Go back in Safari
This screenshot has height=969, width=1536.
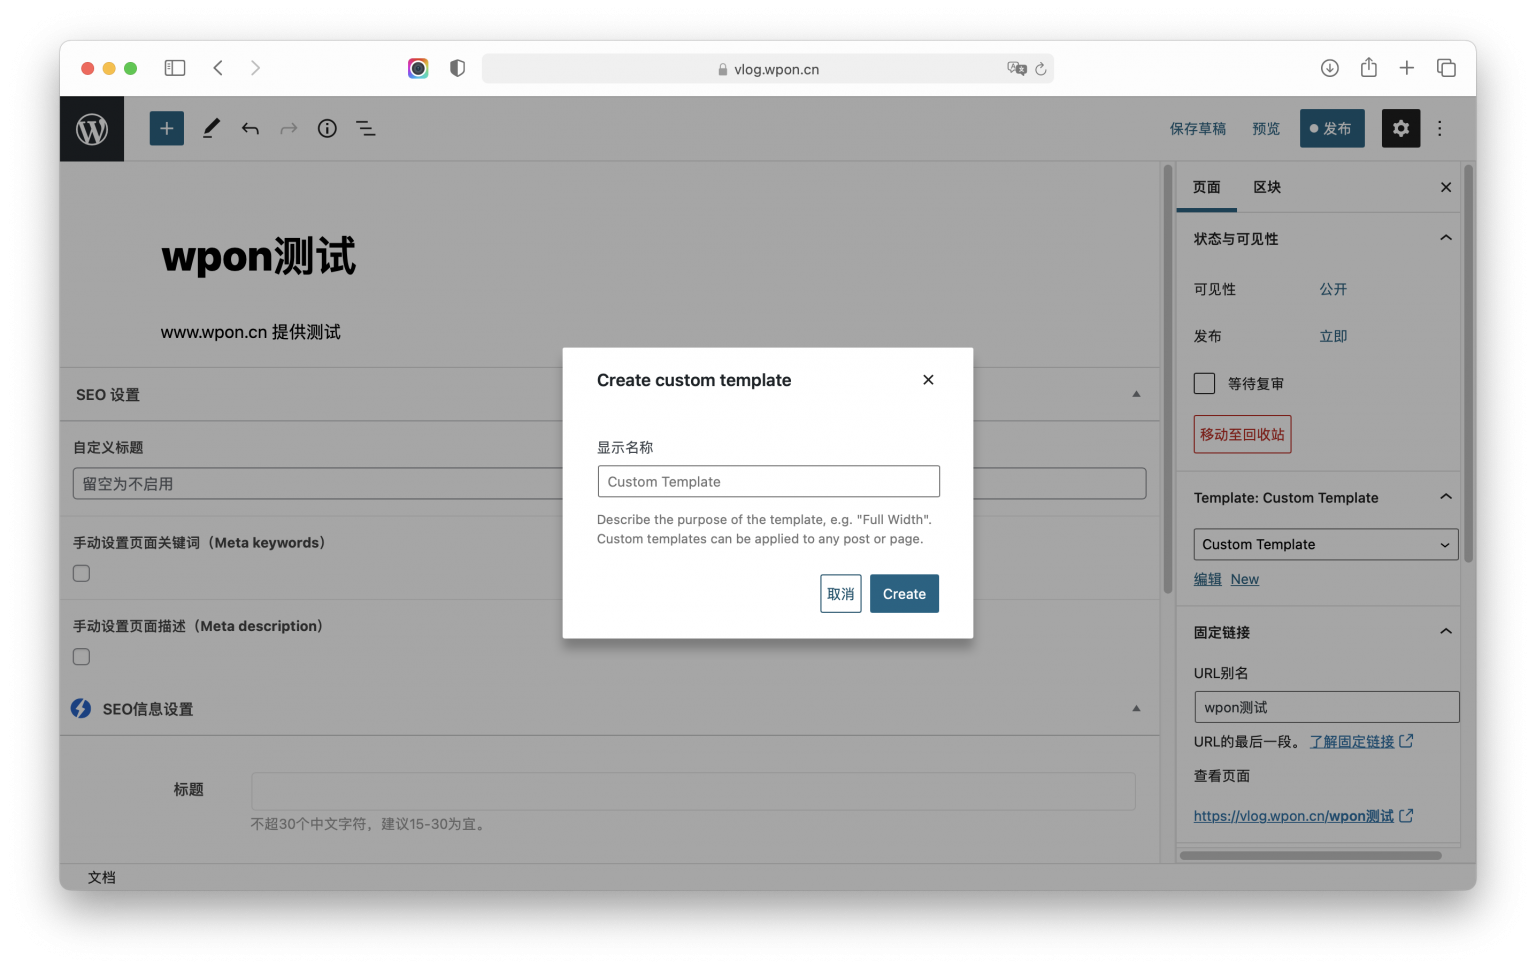tap(218, 68)
